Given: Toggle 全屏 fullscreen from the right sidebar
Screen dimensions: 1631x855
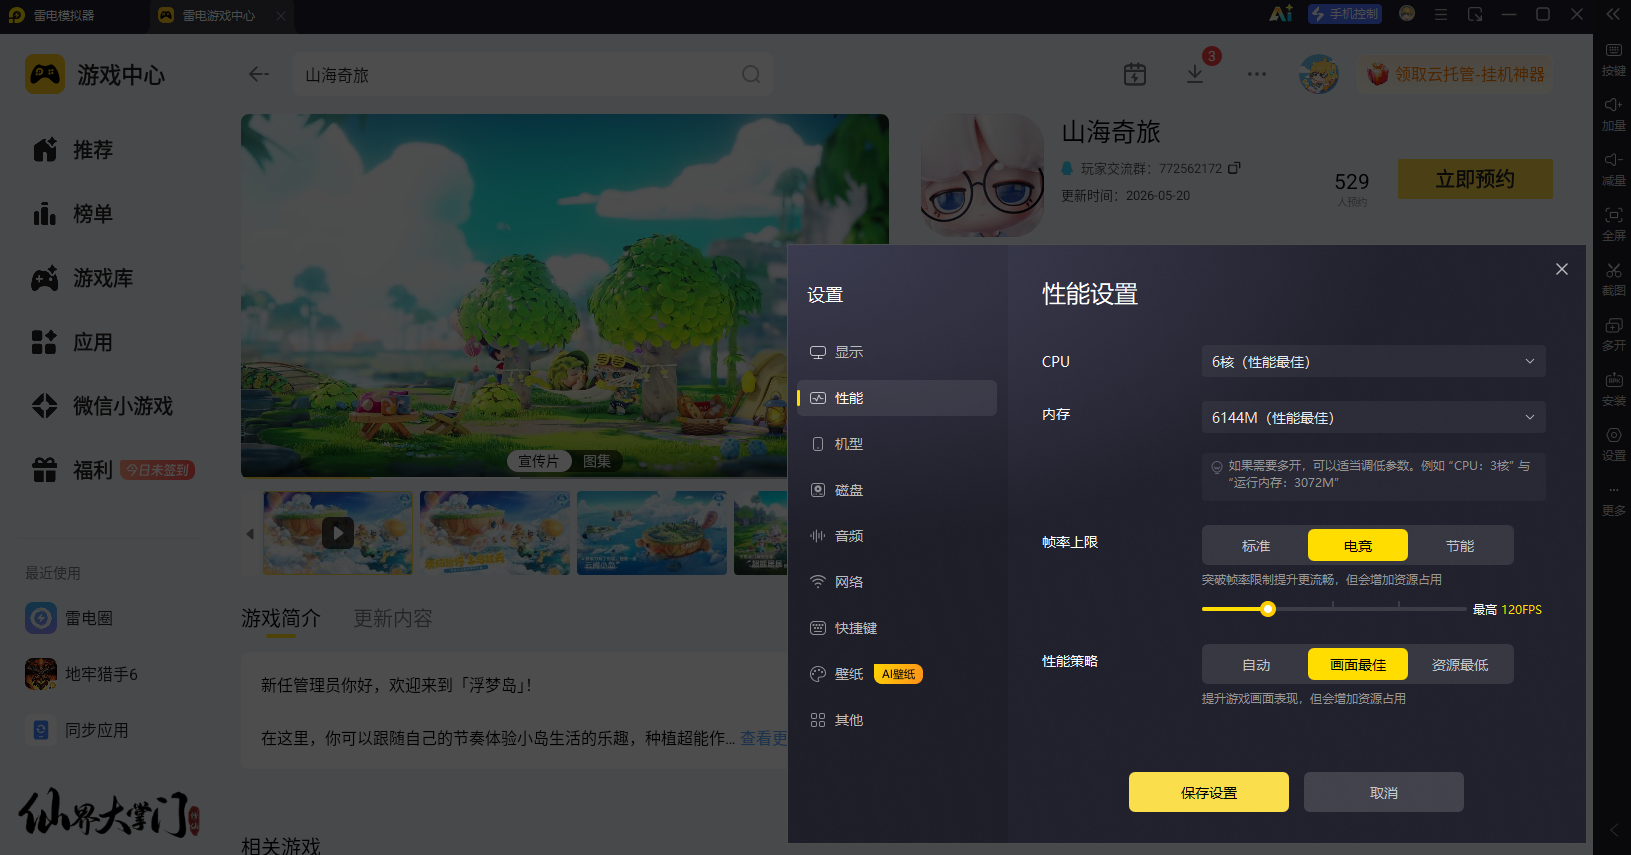Looking at the screenshot, I should click(x=1613, y=223).
